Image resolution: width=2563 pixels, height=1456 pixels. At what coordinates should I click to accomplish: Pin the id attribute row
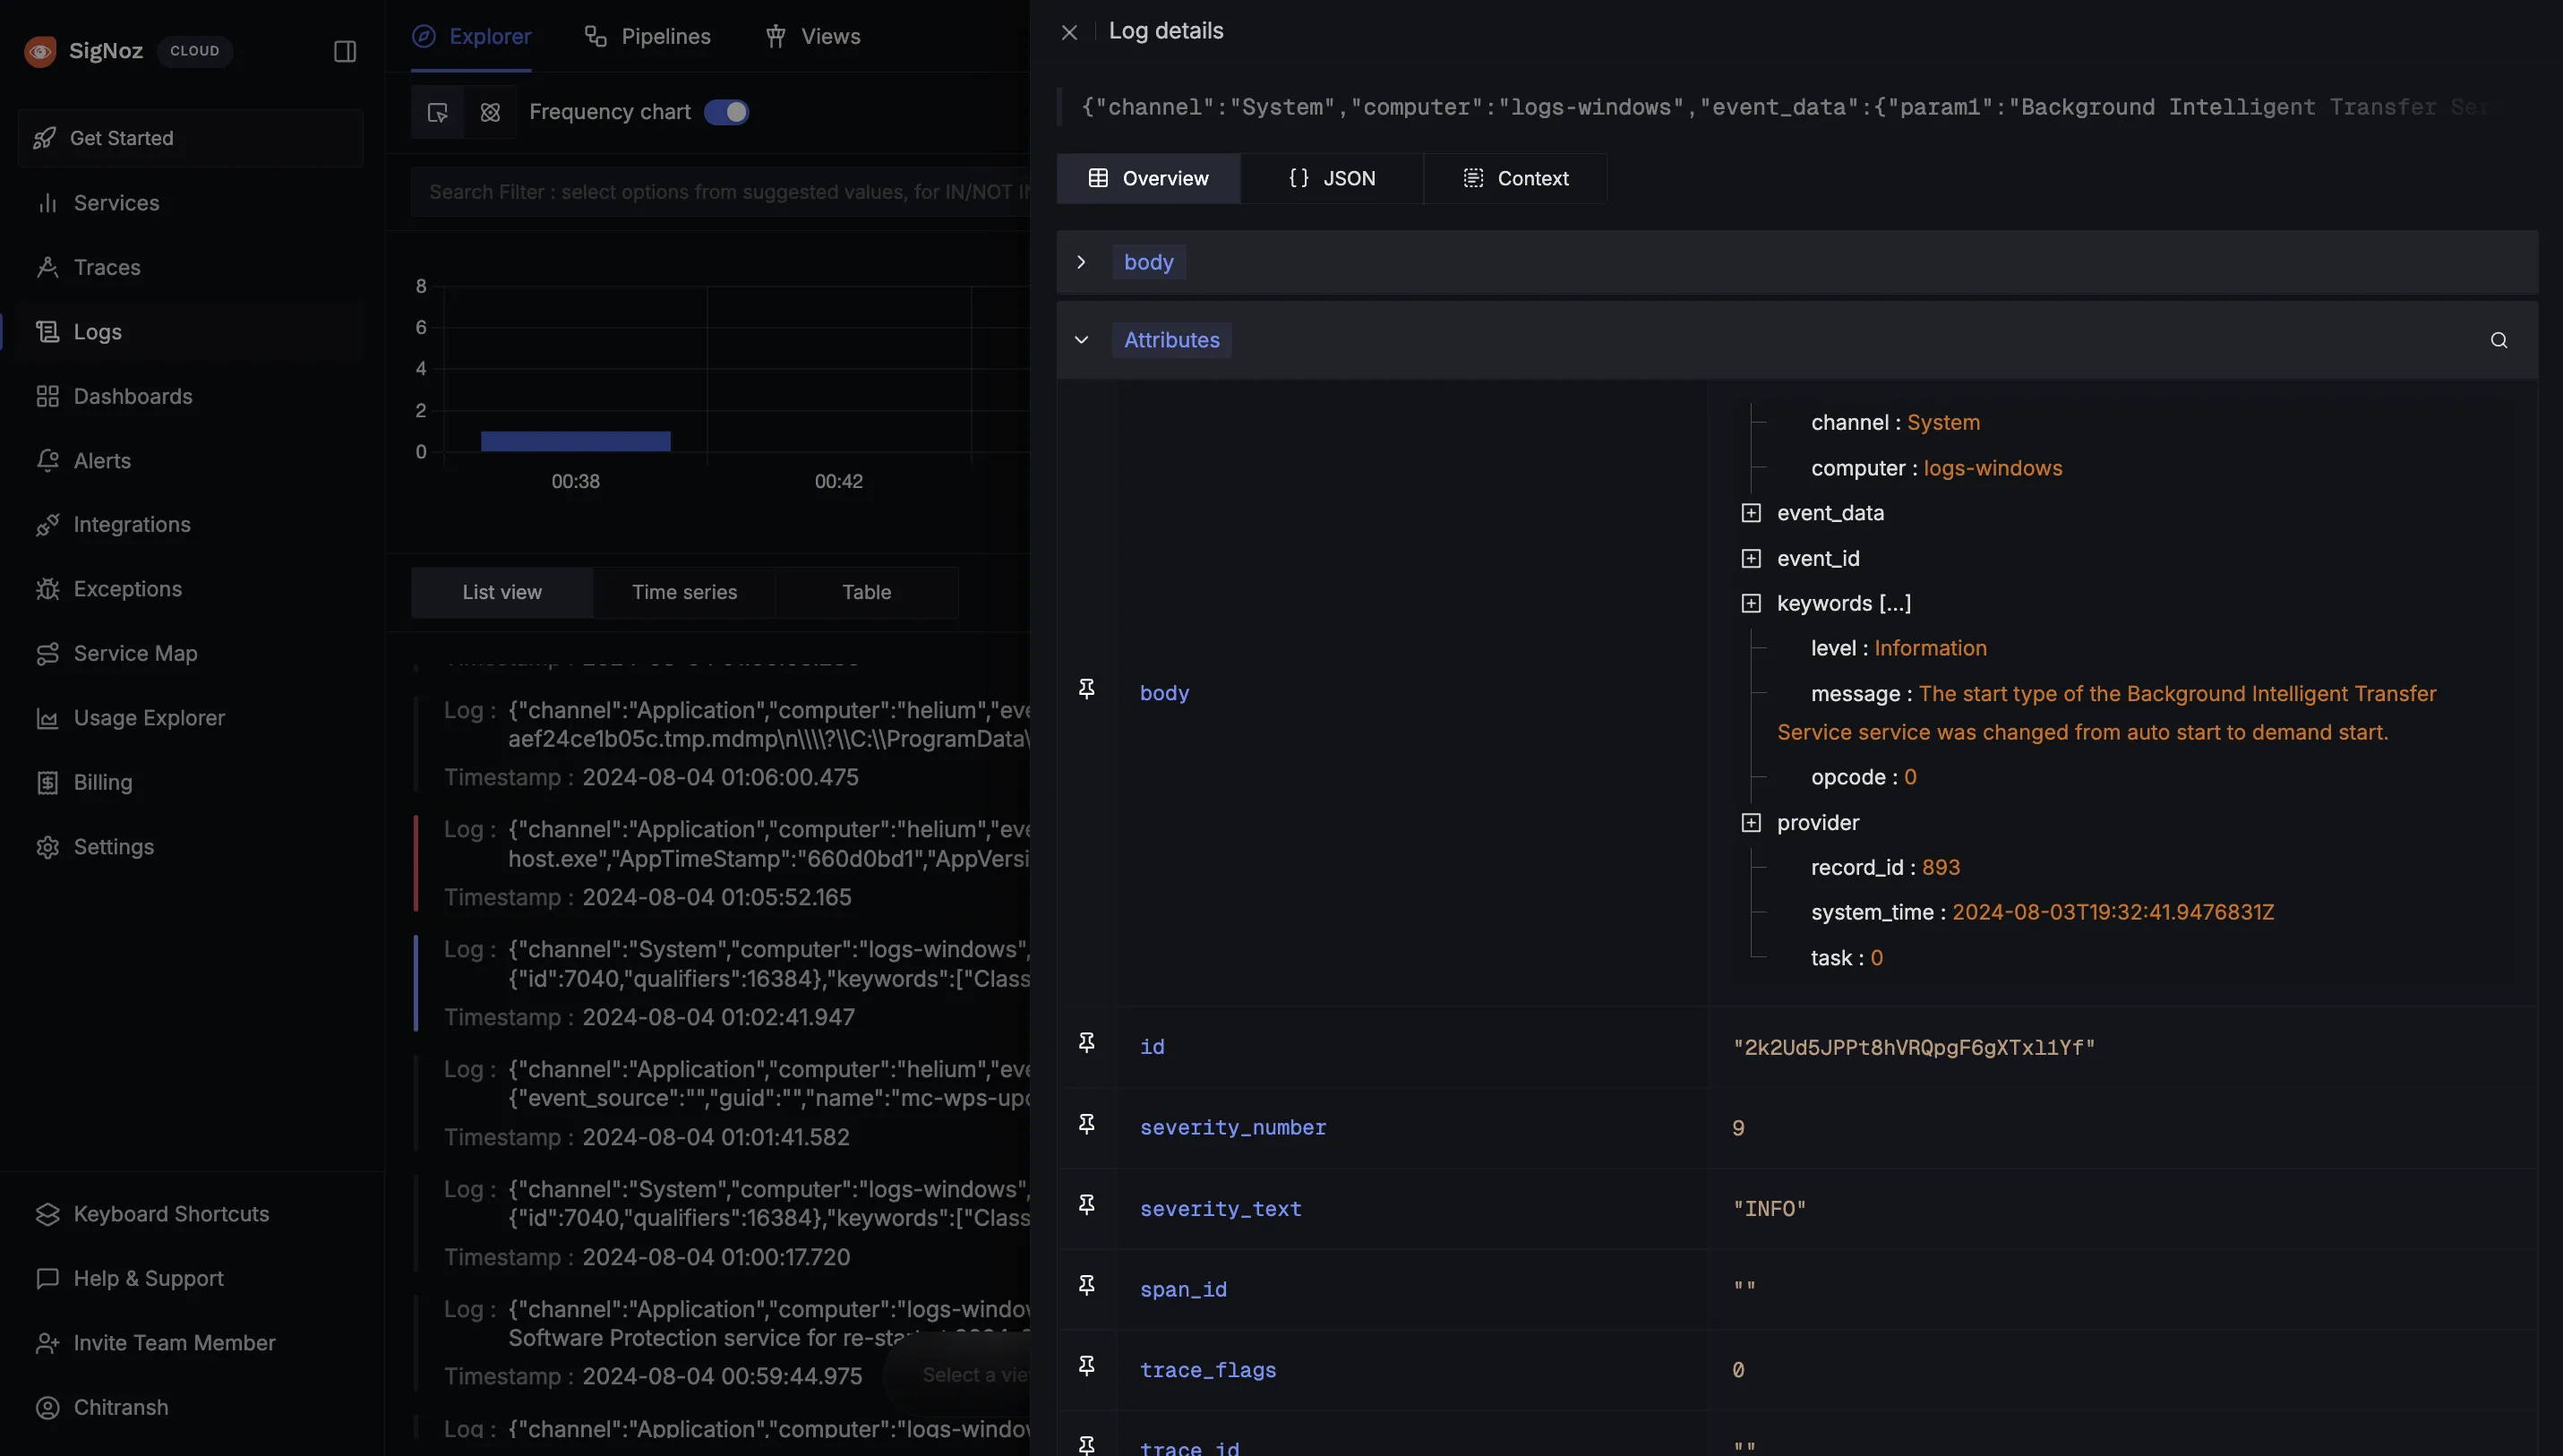coord(1086,1042)
